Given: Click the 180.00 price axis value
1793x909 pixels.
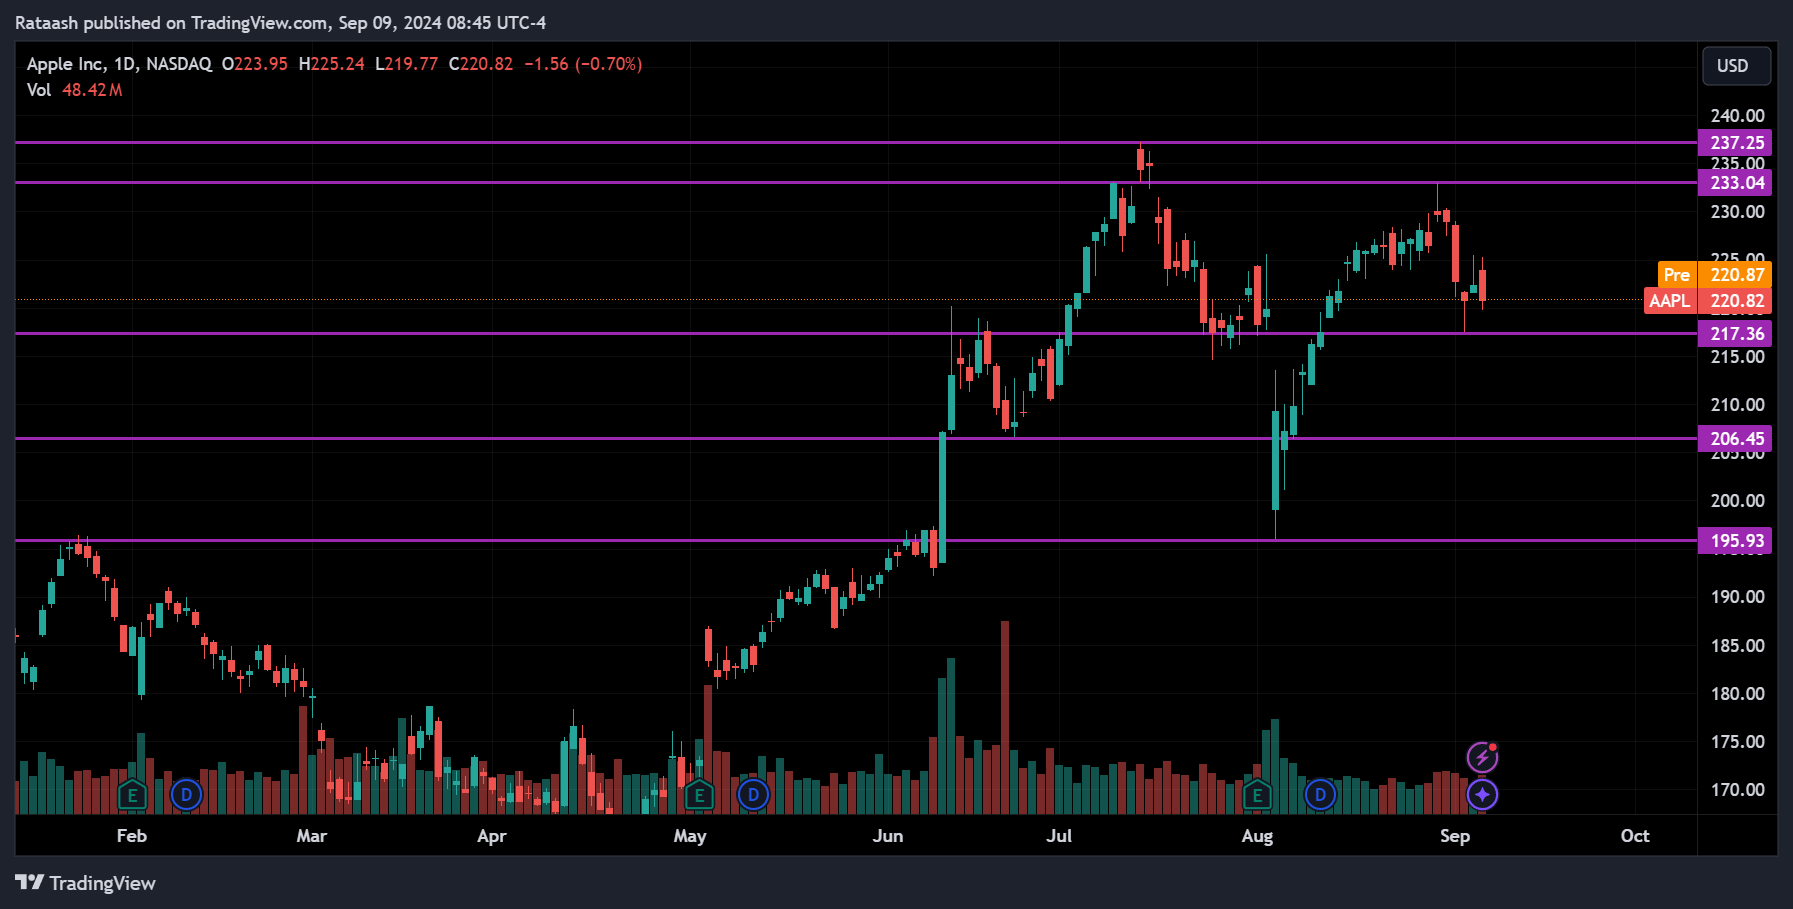Looking at the screenshot, I should coord(1737,694).
